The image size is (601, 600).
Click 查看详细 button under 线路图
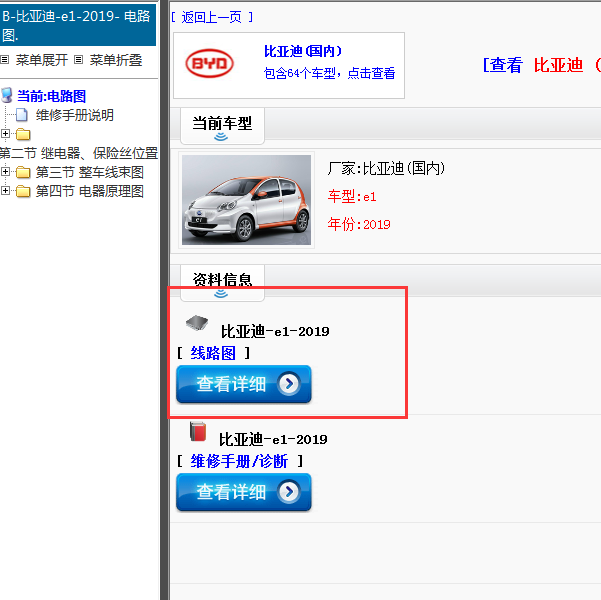(x=244, y=384)
